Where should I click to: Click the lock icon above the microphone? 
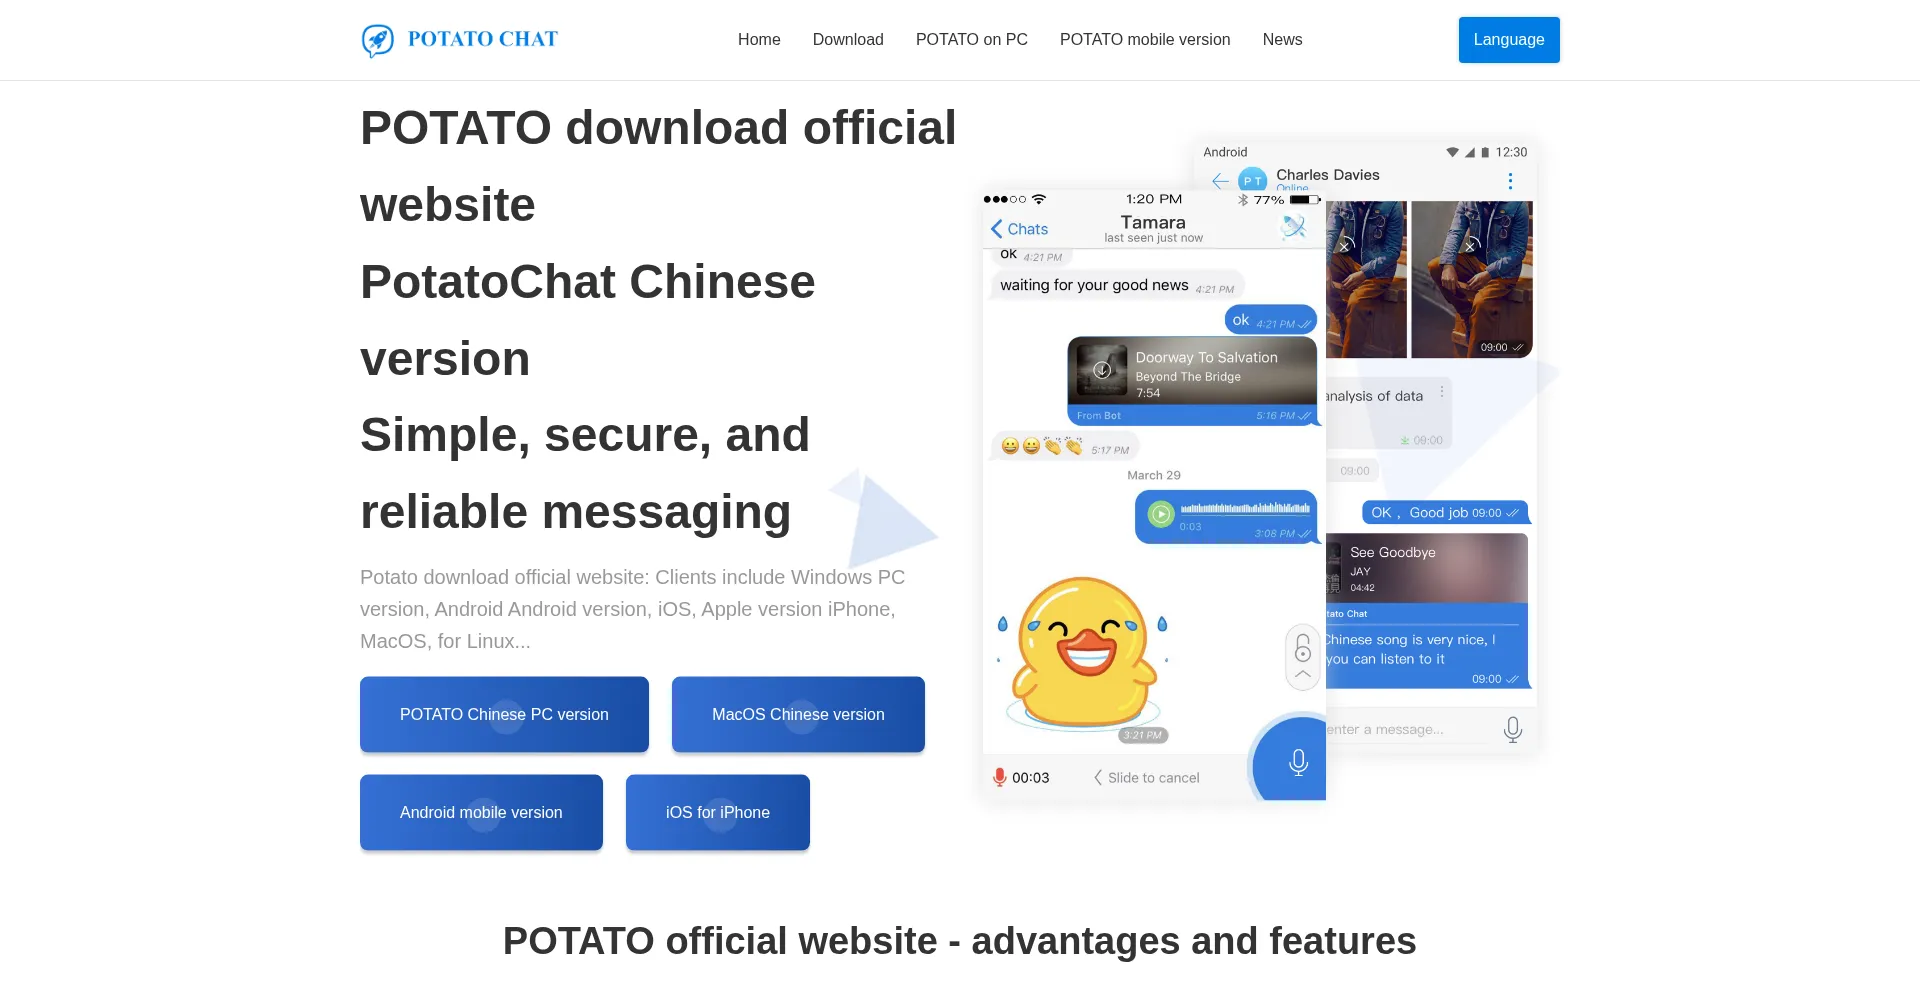(x=1303, y=649)
